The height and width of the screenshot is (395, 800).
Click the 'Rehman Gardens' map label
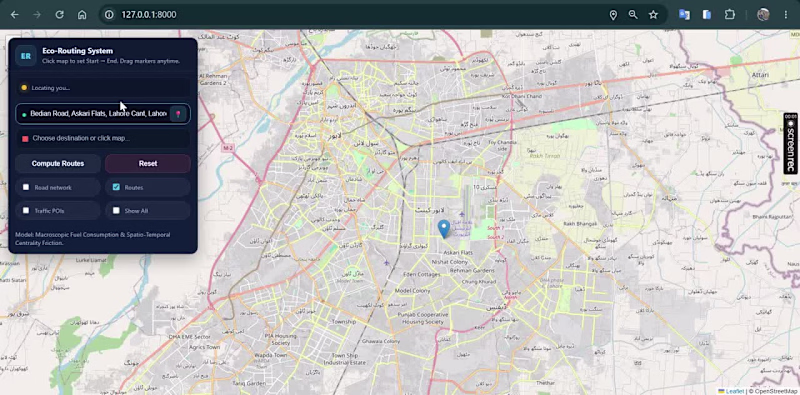point(472,270)
